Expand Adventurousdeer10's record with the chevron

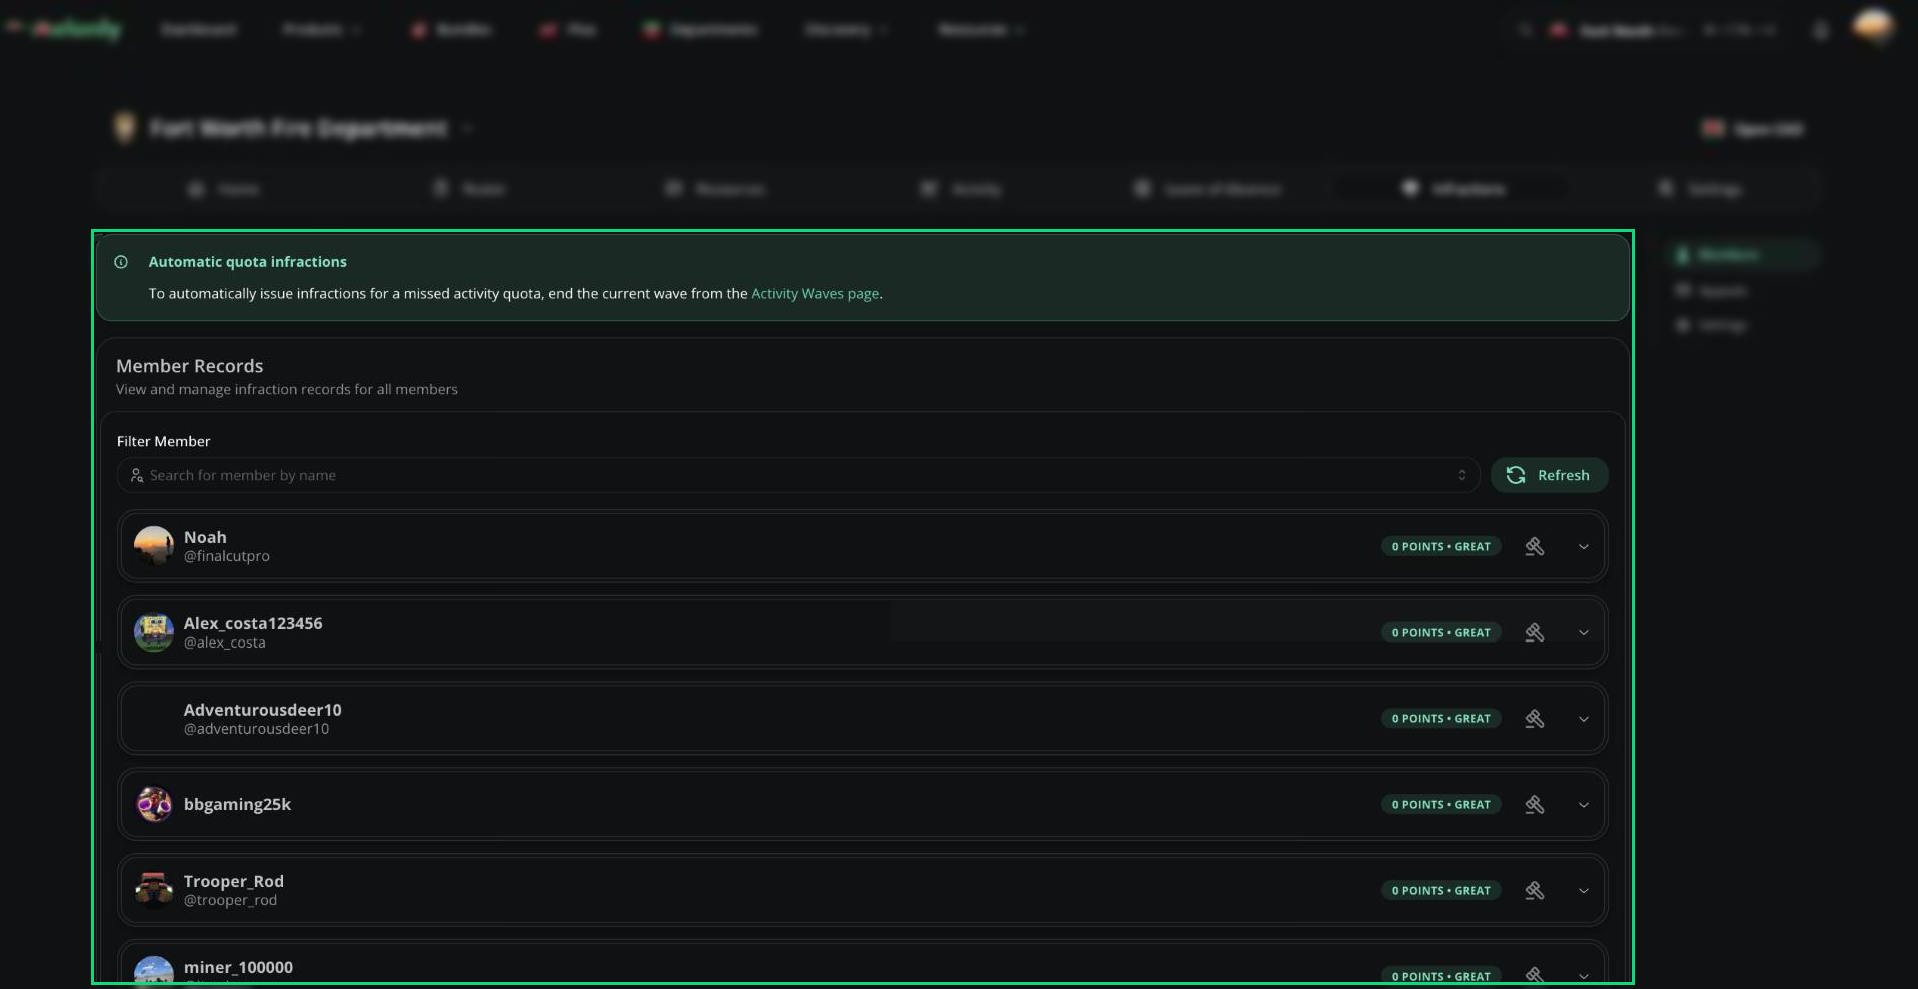point(1584,719)
